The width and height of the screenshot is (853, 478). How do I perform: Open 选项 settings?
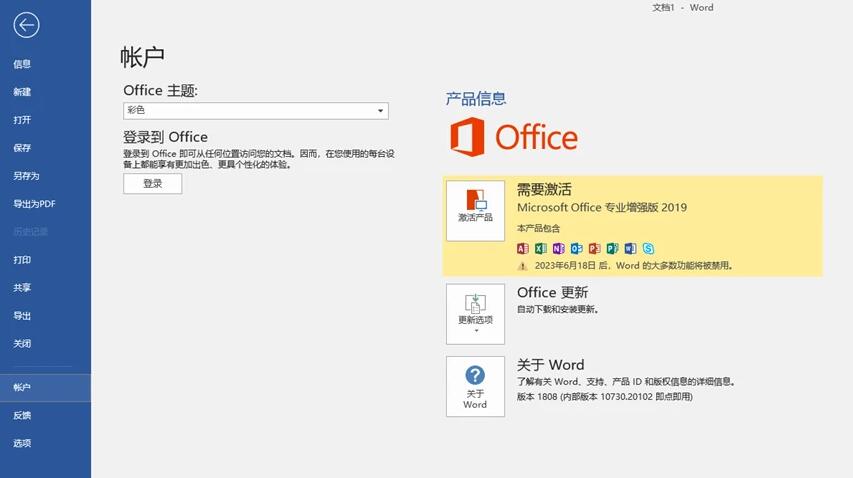pyautogui.click(x=22, y=443)
